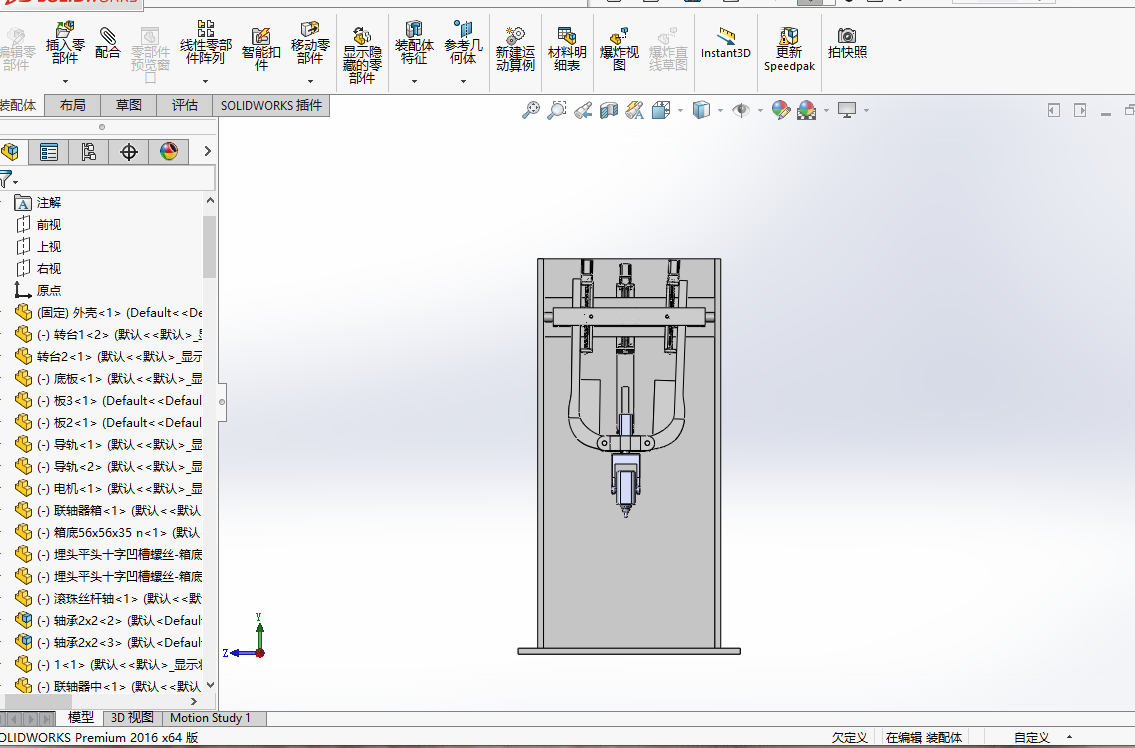Open dropdown arrow under 线性零部件阵列
Viewport: 1135px width, 748px height.
coord(206,81)
